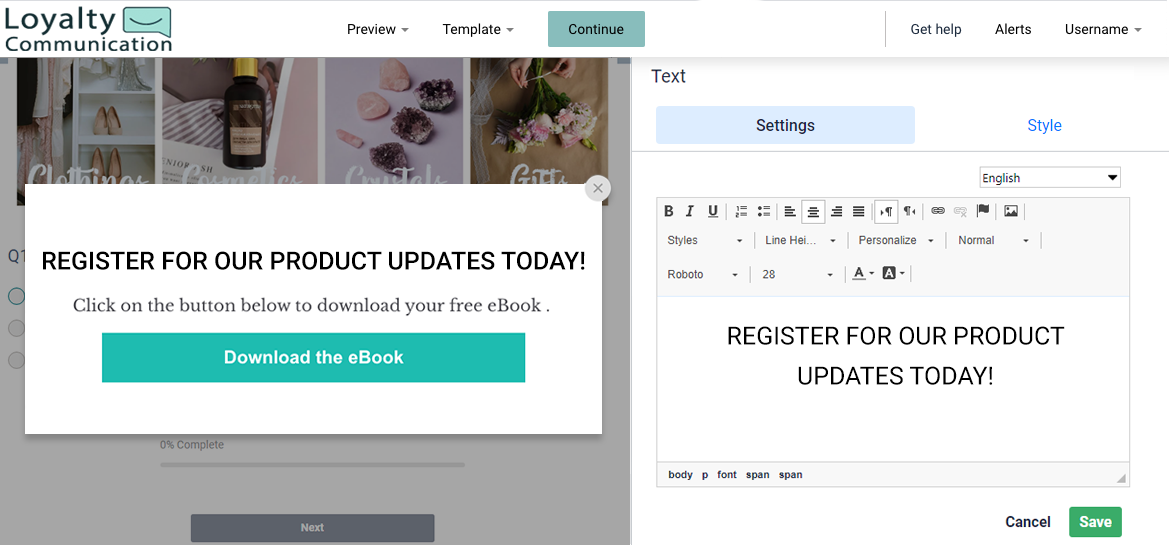The width and height of the screenshot is (1169, 545).
Task: Insert an anchor with flag icon
Action: coord(983,211)
